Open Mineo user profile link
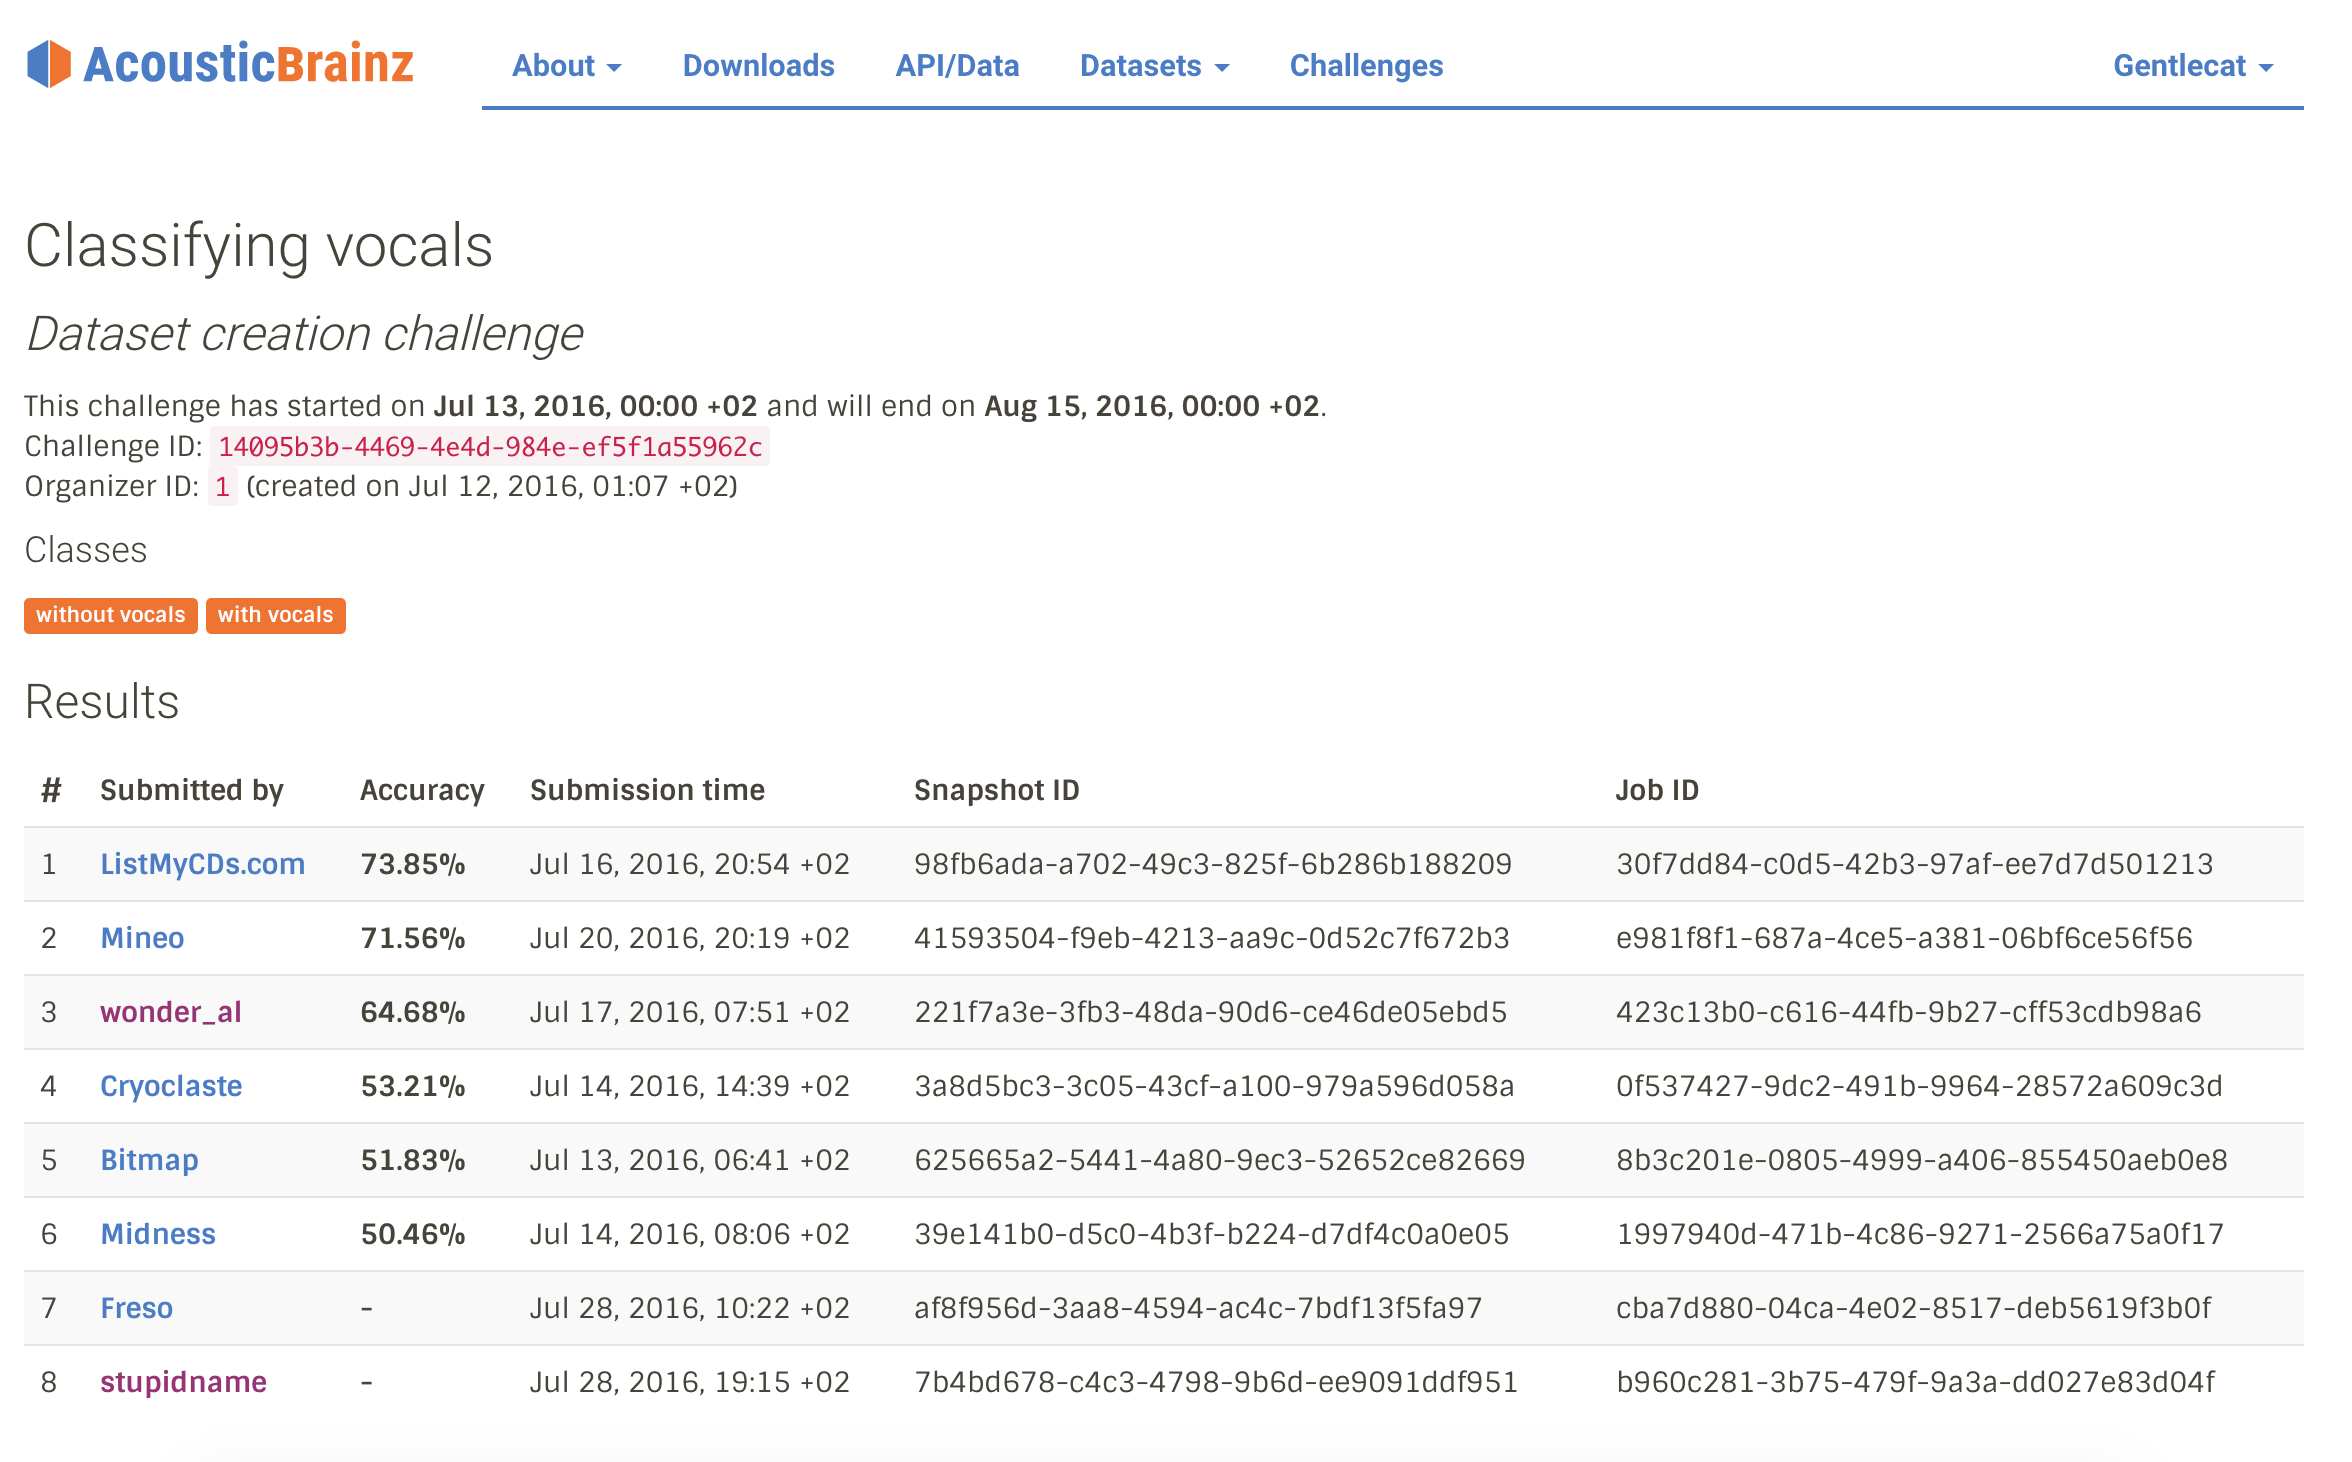This screenshot has width=2352, height=1462. coord(142,938)
